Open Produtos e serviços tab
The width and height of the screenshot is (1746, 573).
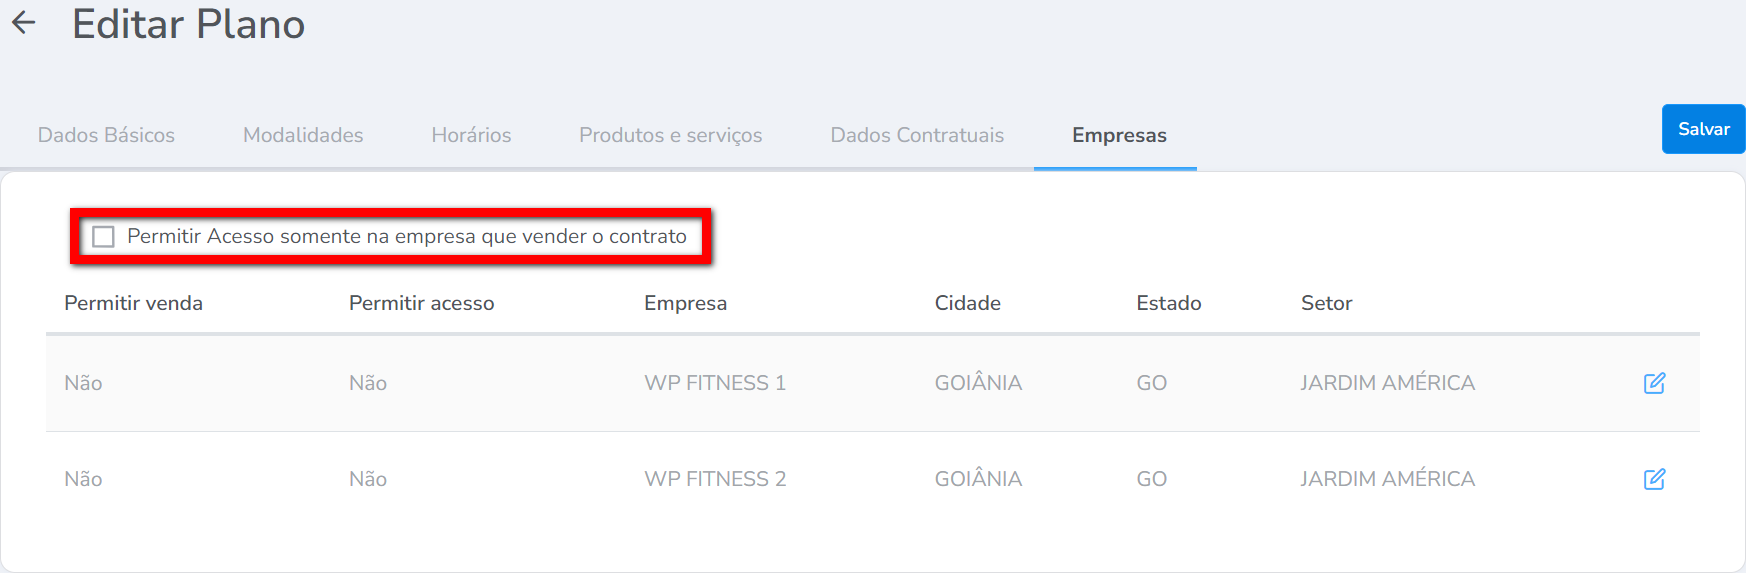[670, 135]
